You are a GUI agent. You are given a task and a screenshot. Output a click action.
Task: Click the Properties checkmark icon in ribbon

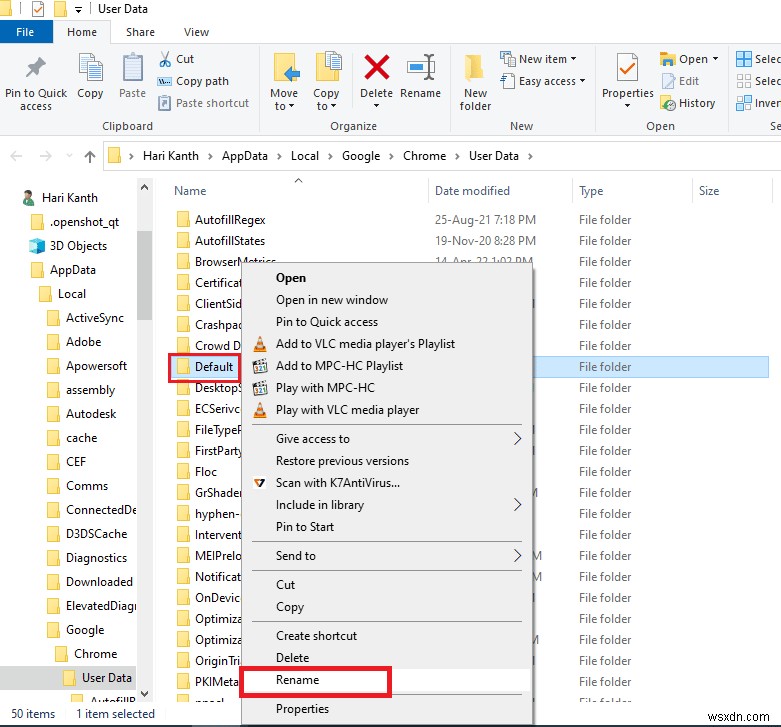pos(627,68)
